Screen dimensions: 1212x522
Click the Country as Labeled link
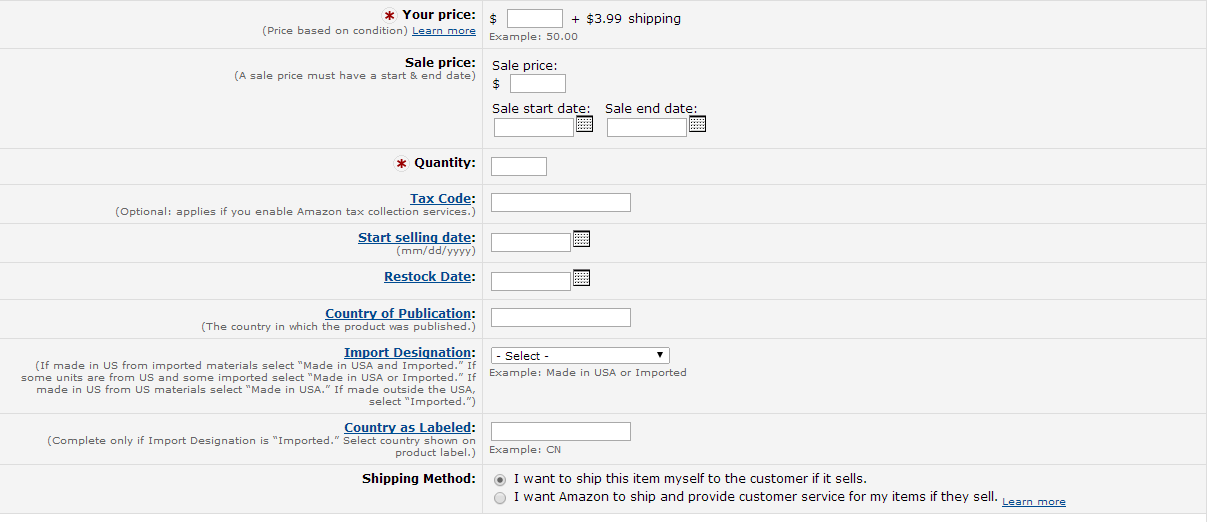click(x=407, y=428)
